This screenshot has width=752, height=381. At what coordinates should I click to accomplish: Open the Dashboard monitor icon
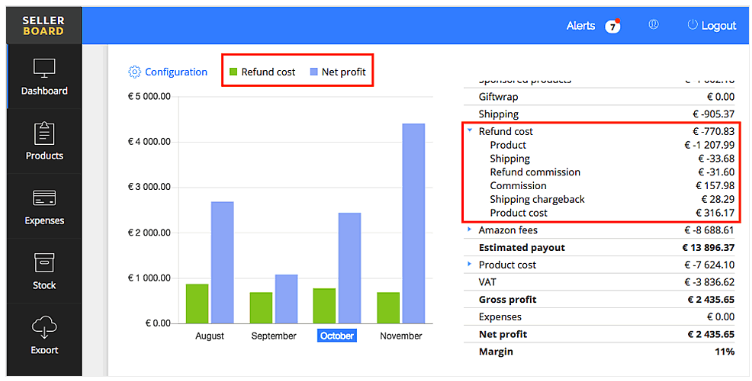44,68
